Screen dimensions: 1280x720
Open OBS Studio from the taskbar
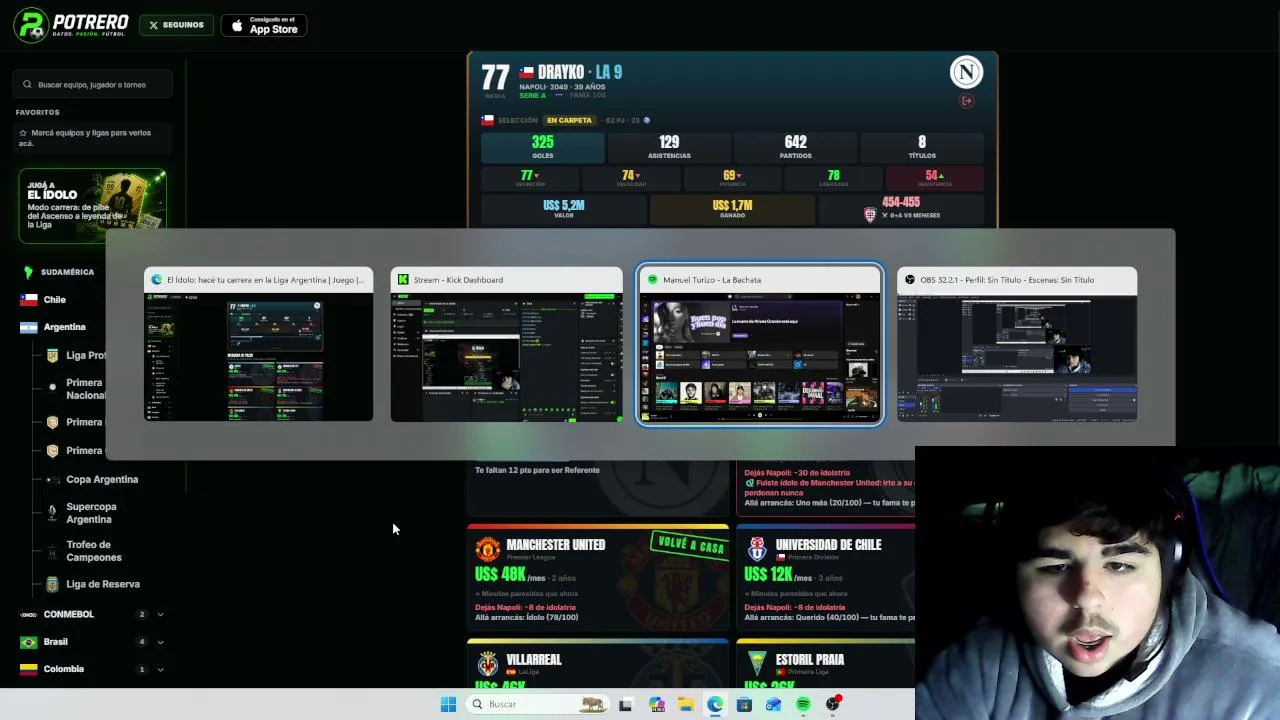(x=832, y=704)
